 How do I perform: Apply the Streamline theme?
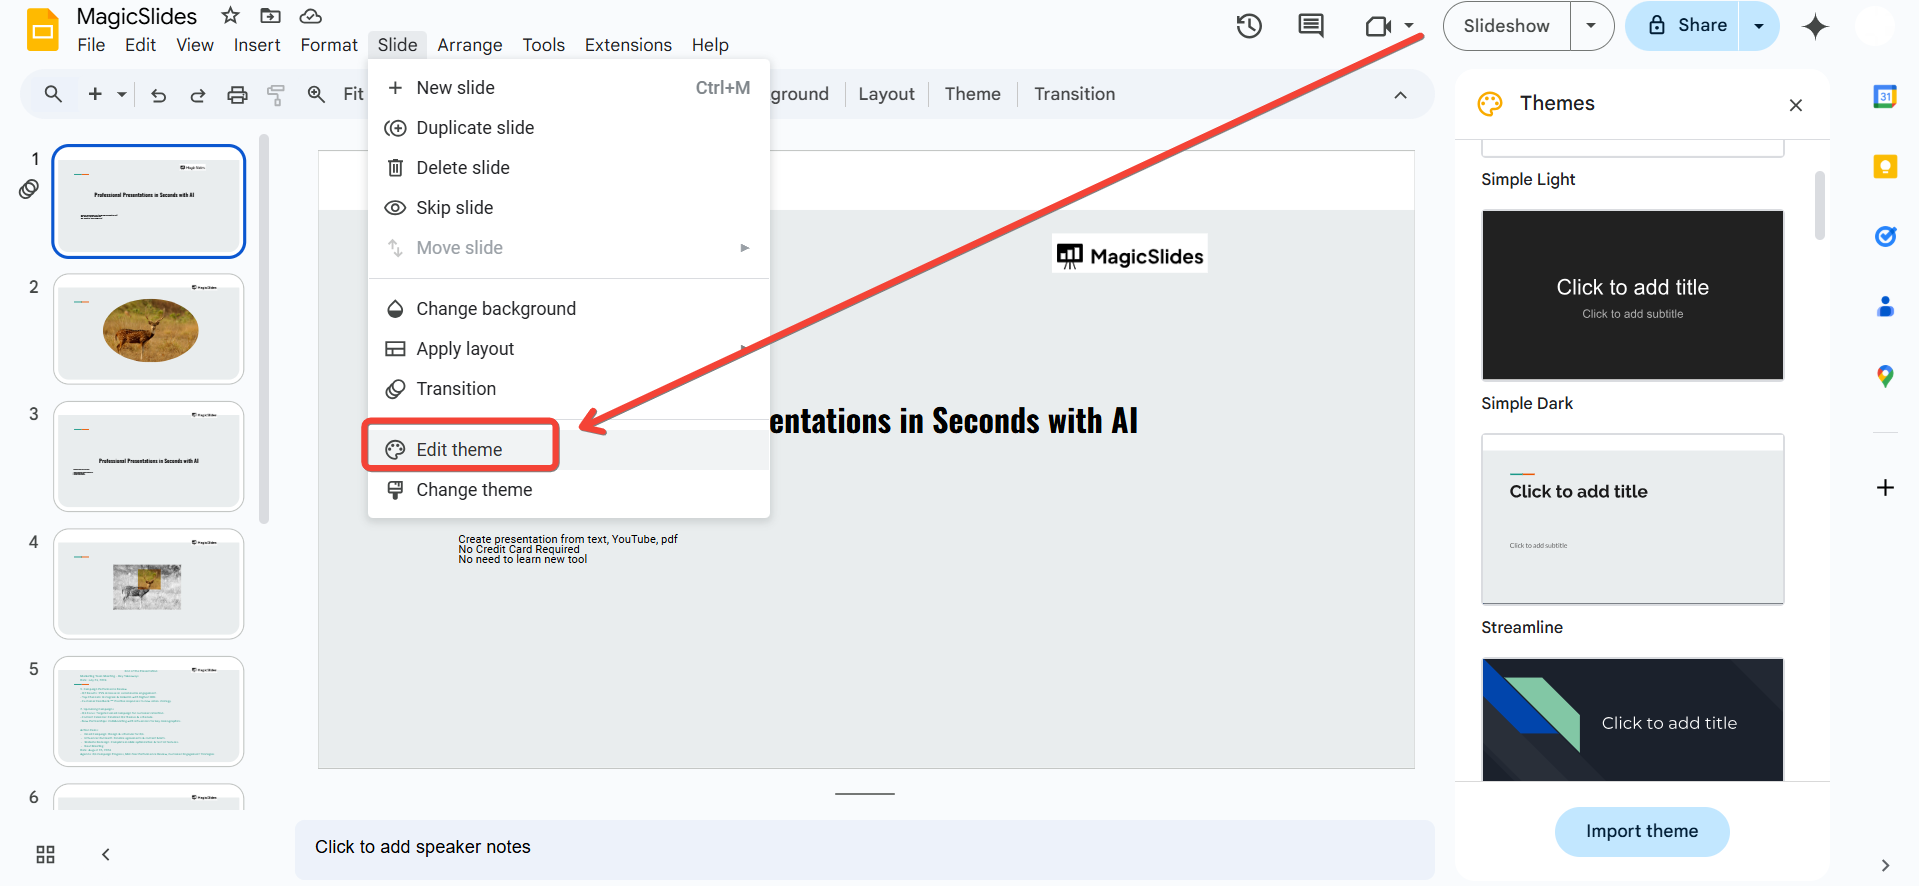pos(1632,519)
